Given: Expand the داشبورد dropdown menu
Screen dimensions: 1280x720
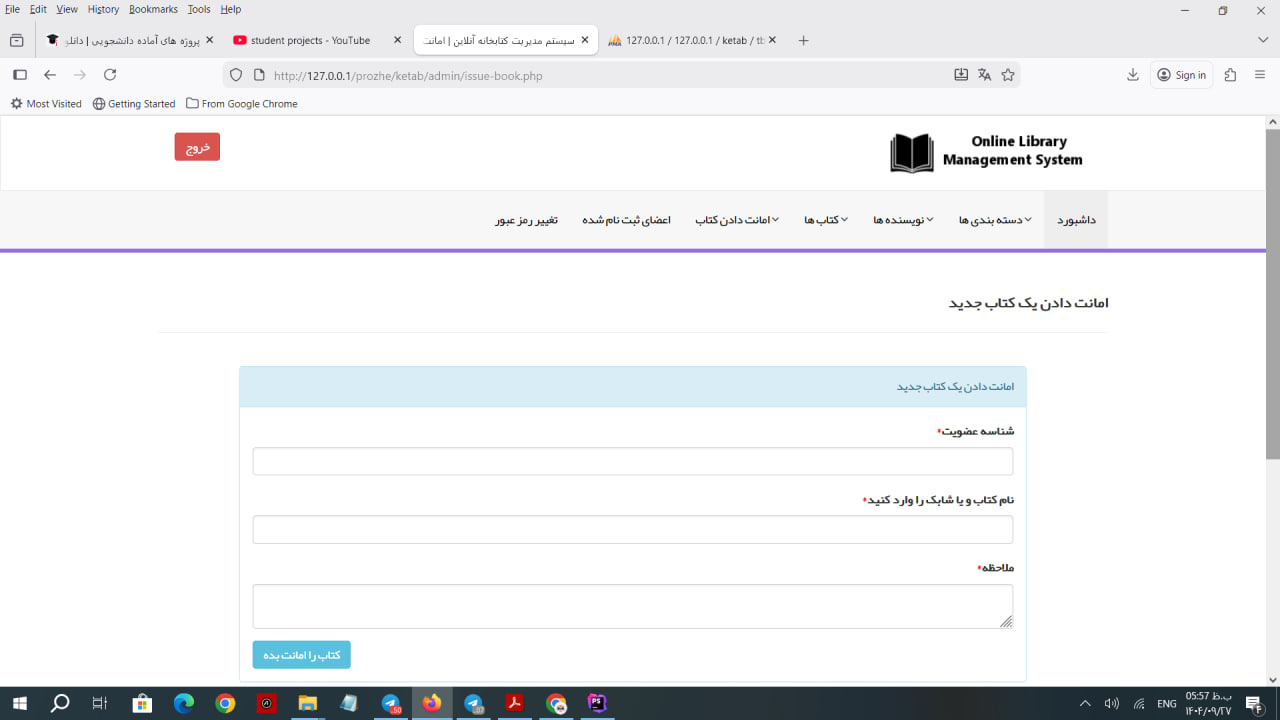Looking at the screenshot, I should coord(1075,220).
